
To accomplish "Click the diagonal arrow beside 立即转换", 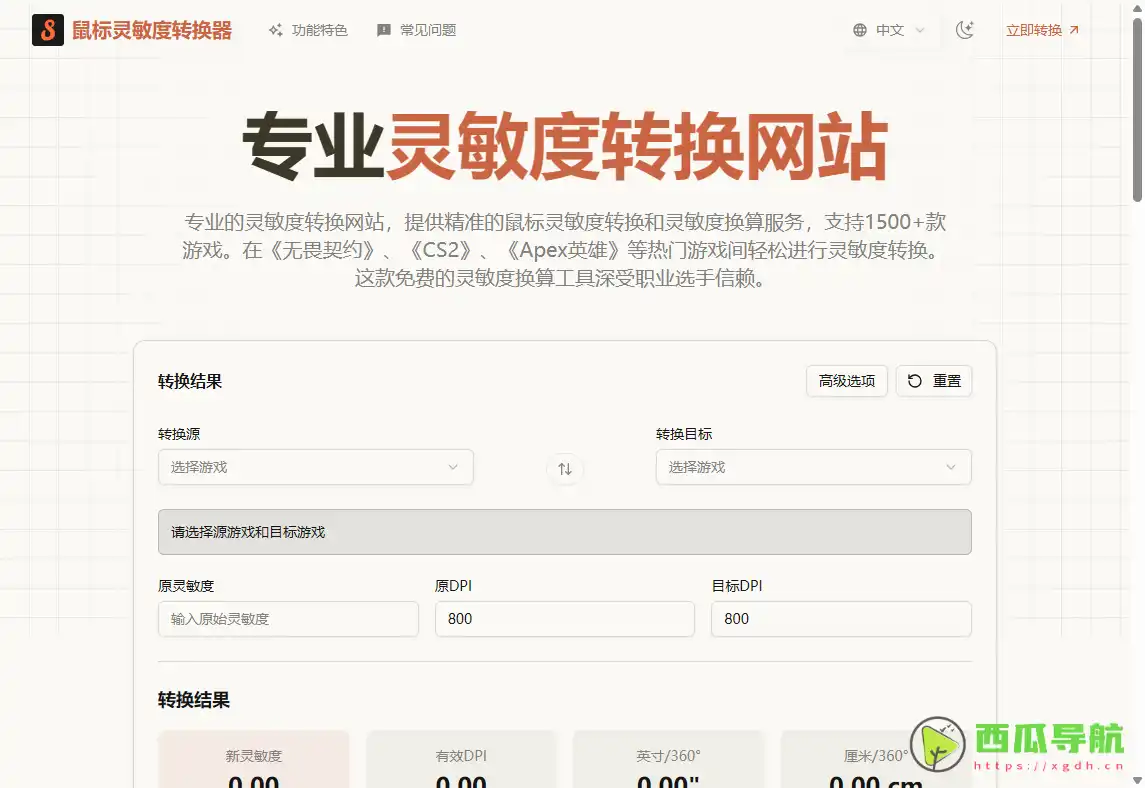I will click(x=1074, y=30).
